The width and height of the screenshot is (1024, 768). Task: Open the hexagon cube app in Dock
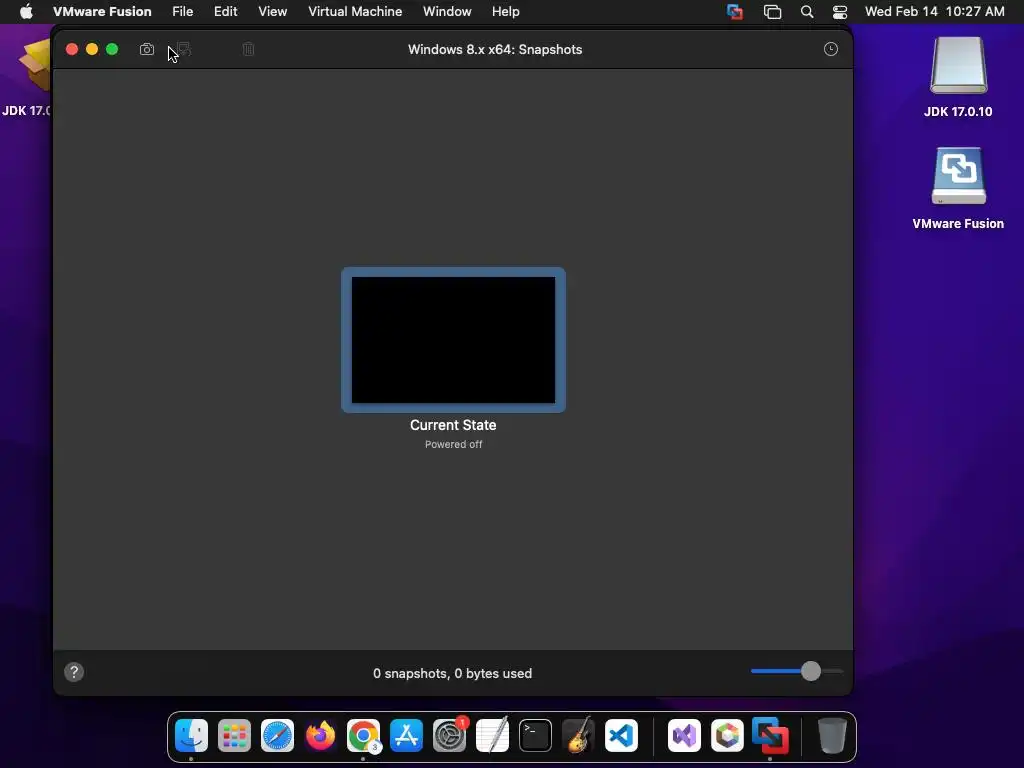tap(728, 736)
